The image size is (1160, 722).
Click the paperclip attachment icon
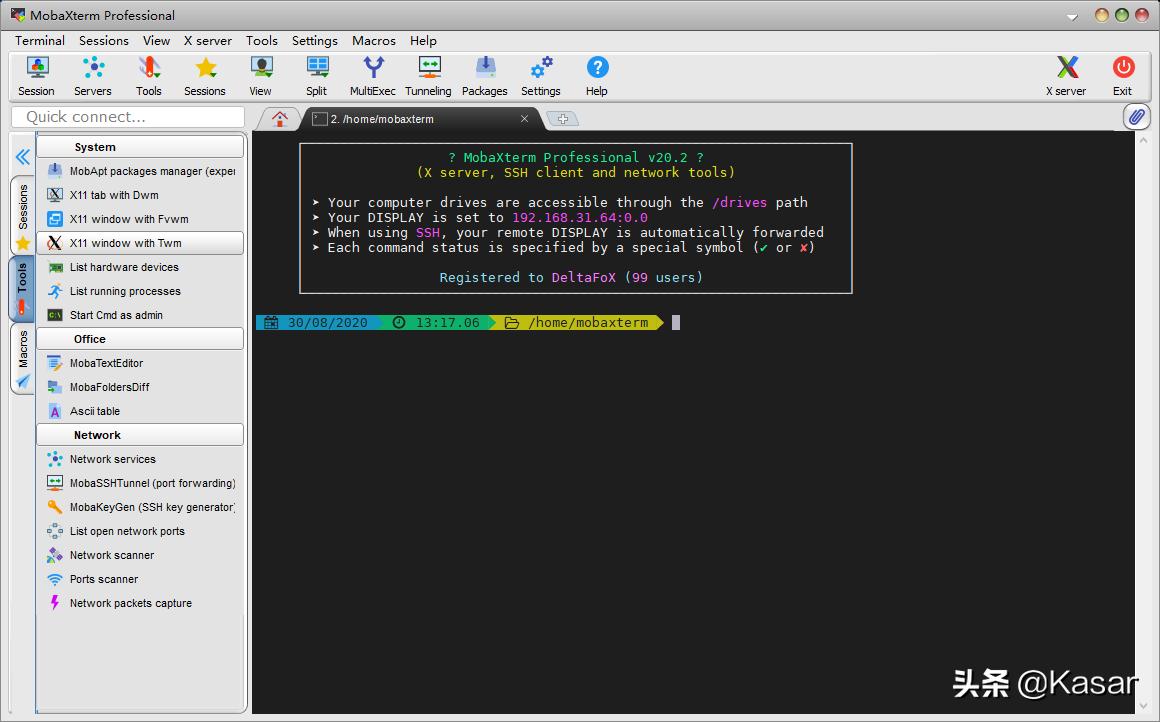(1137, 117)
